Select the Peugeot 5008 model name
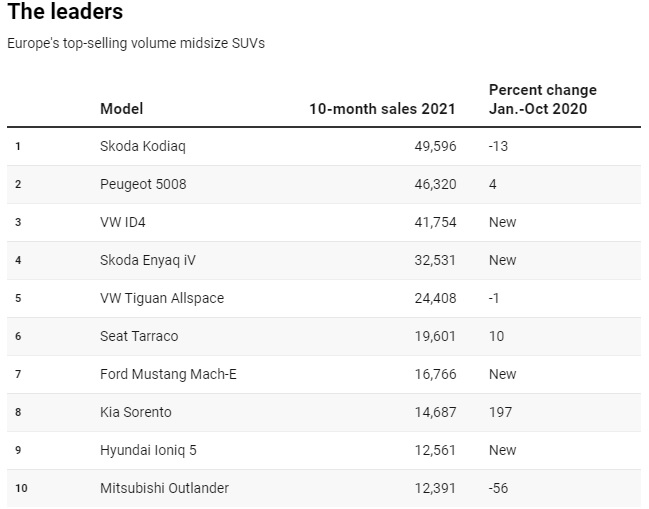 143,184
